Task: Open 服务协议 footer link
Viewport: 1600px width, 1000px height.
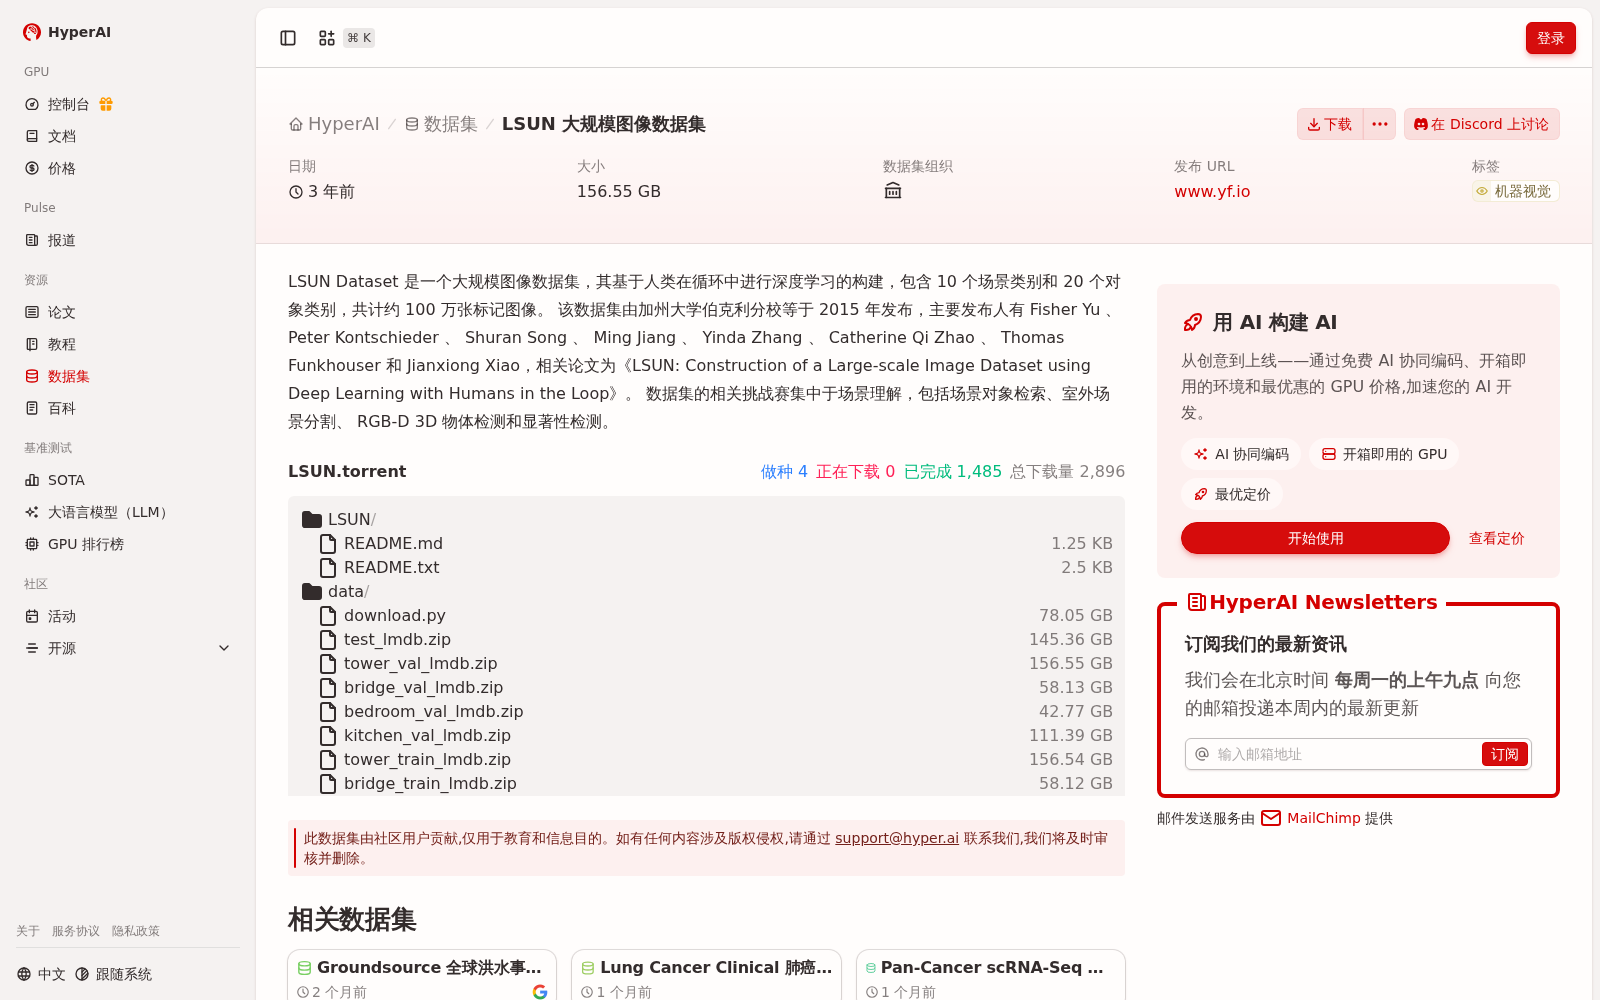Action: pos(76,931)
